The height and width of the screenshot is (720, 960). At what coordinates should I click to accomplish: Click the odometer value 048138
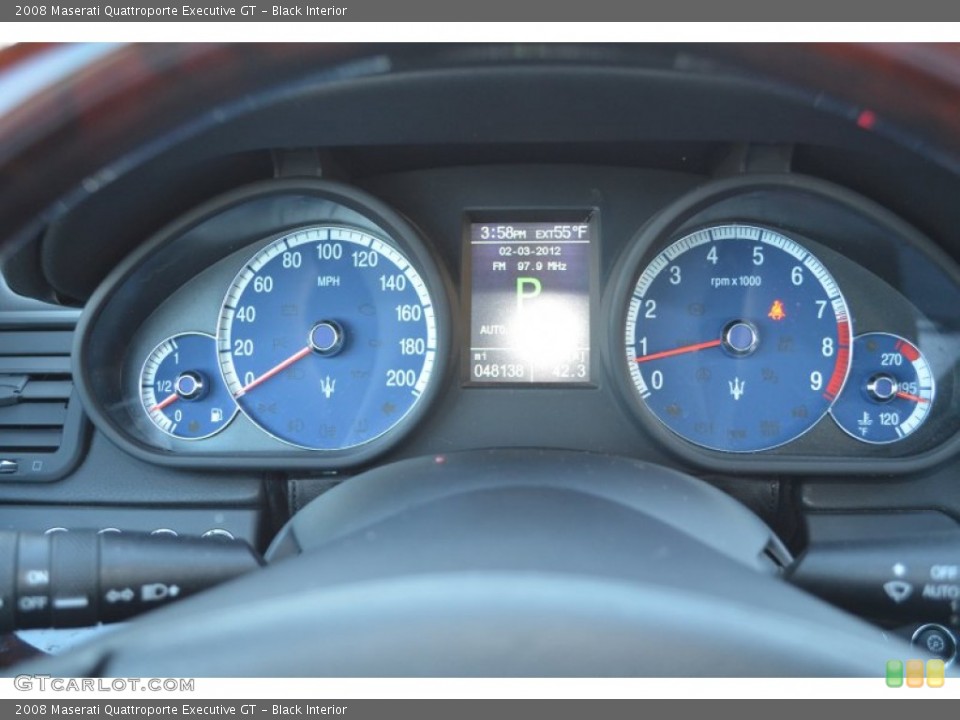click(x=499, y=370)
